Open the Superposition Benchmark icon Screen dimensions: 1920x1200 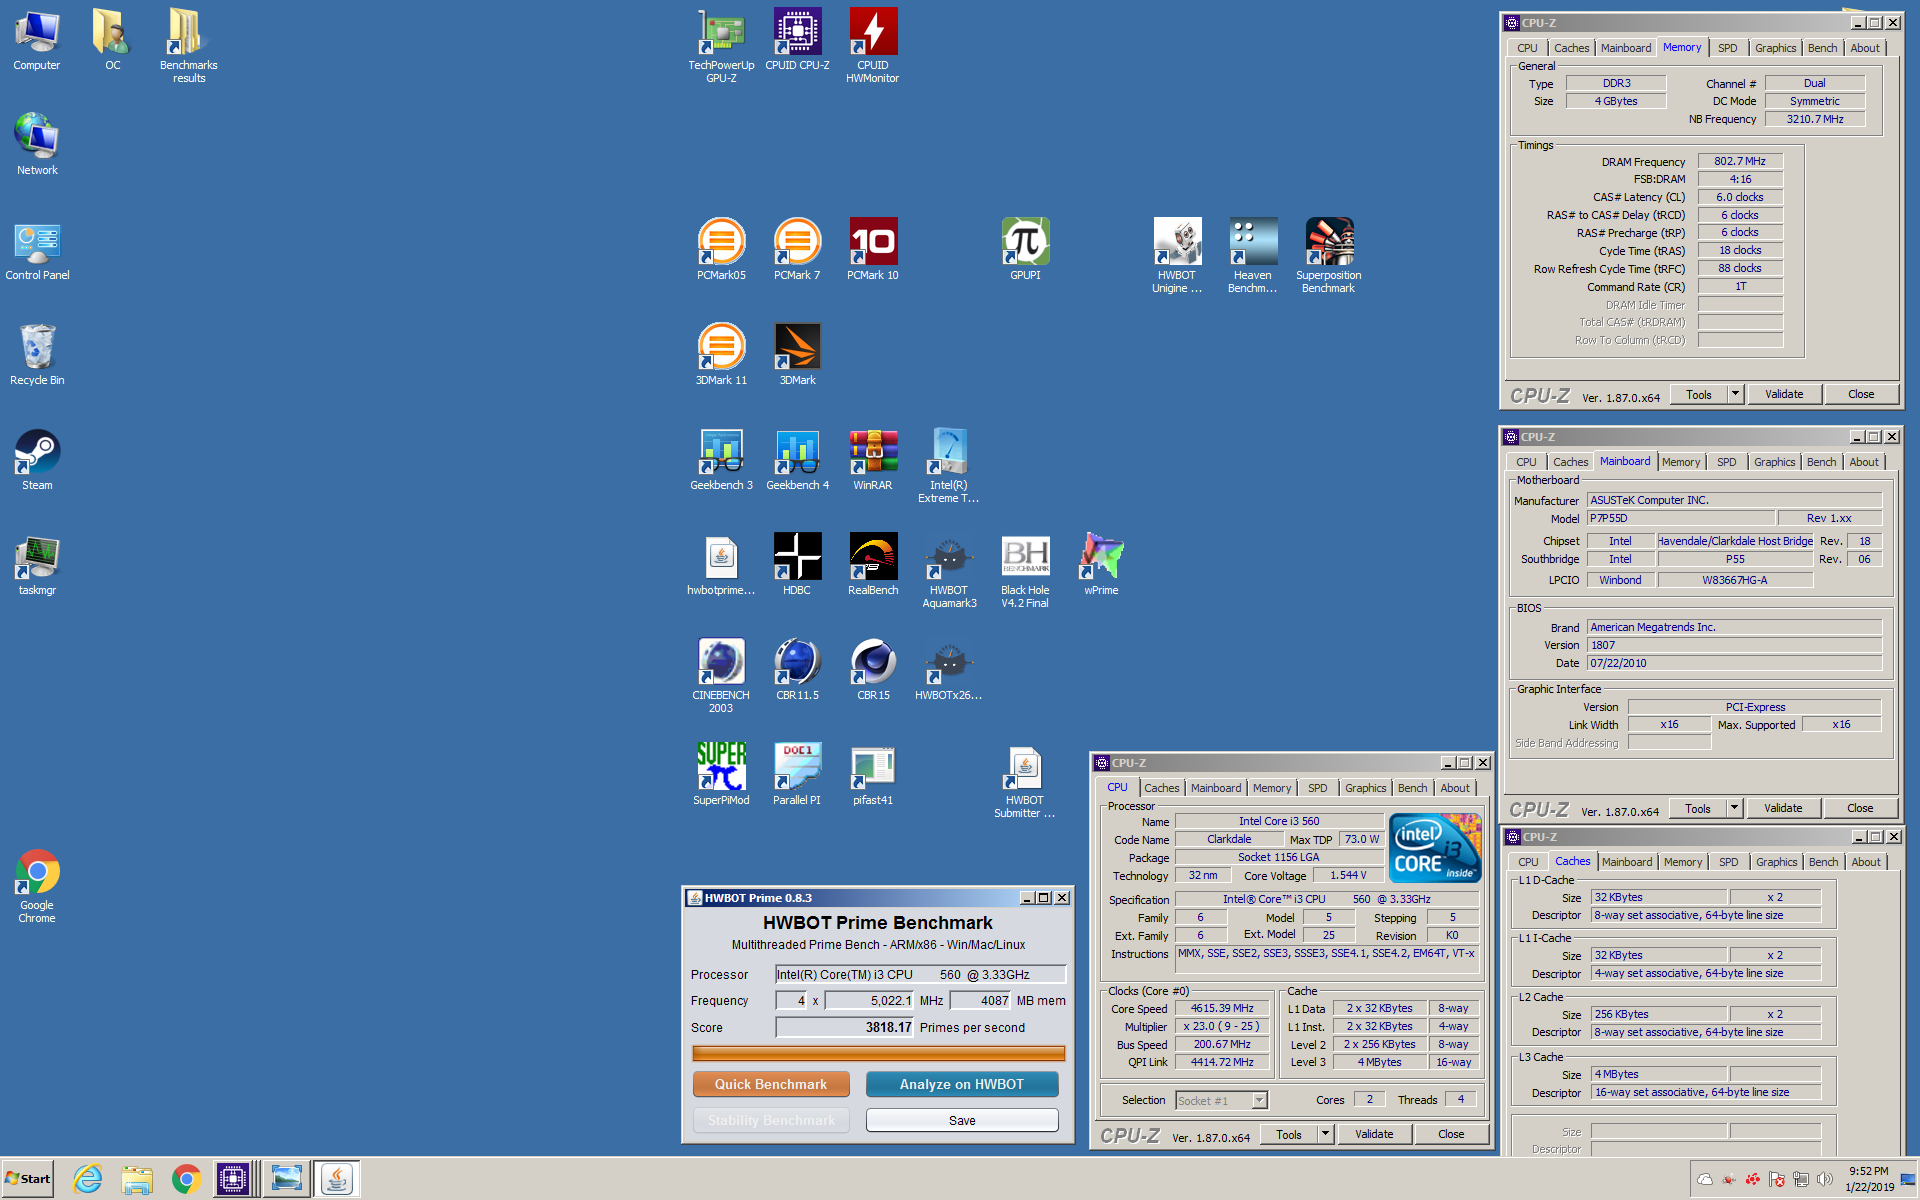click(1329, 256)
